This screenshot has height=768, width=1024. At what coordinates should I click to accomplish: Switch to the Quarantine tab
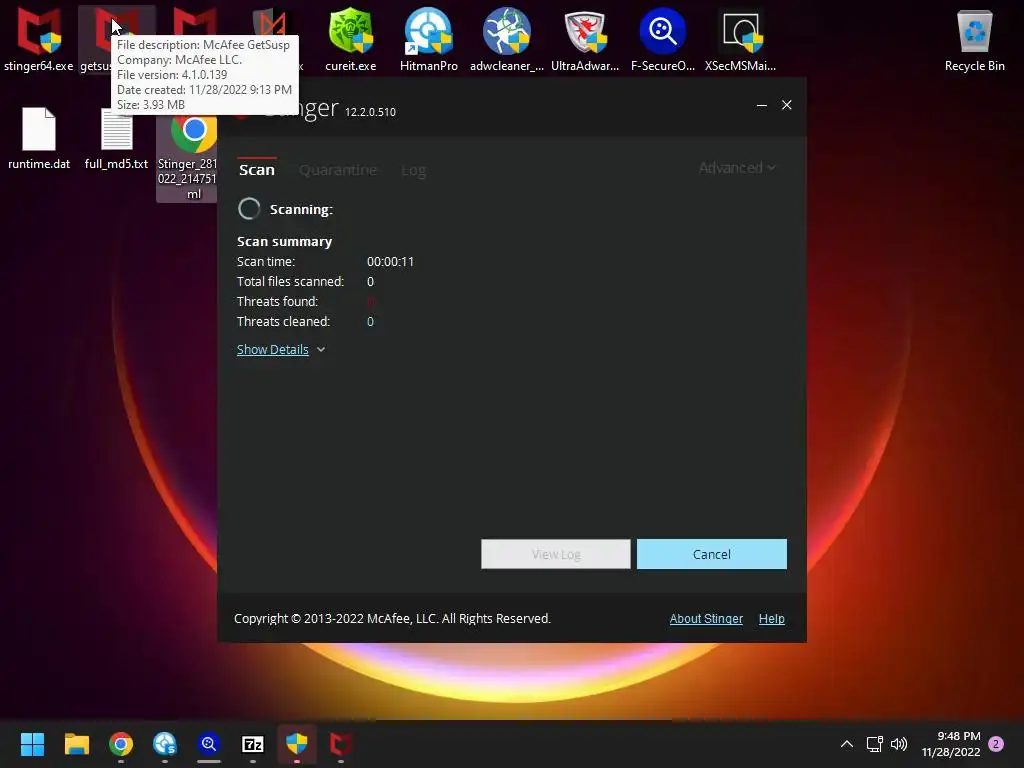tap(338, 170)
